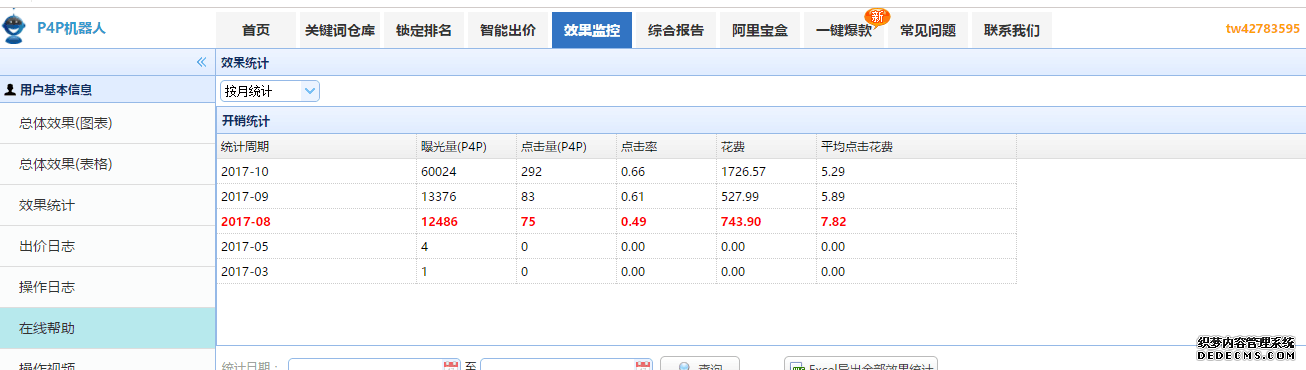Switch to 关键词仓库 tab
Screen dimensions: 1306x370
coord(340,30)
